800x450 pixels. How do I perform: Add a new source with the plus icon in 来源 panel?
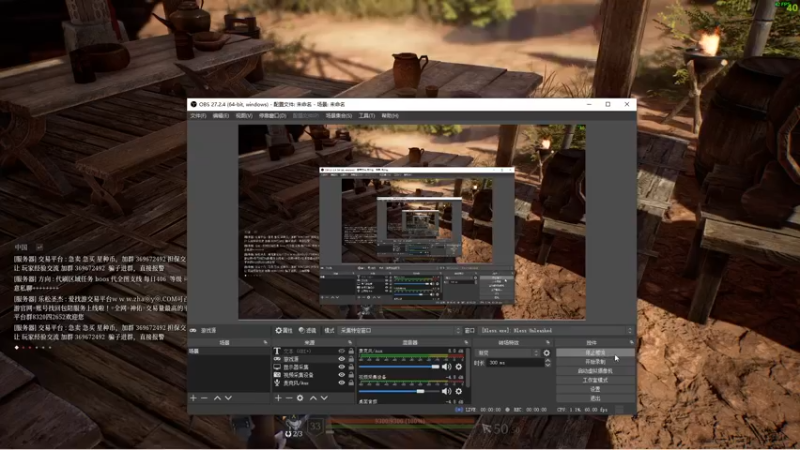(x=278, y=398)
